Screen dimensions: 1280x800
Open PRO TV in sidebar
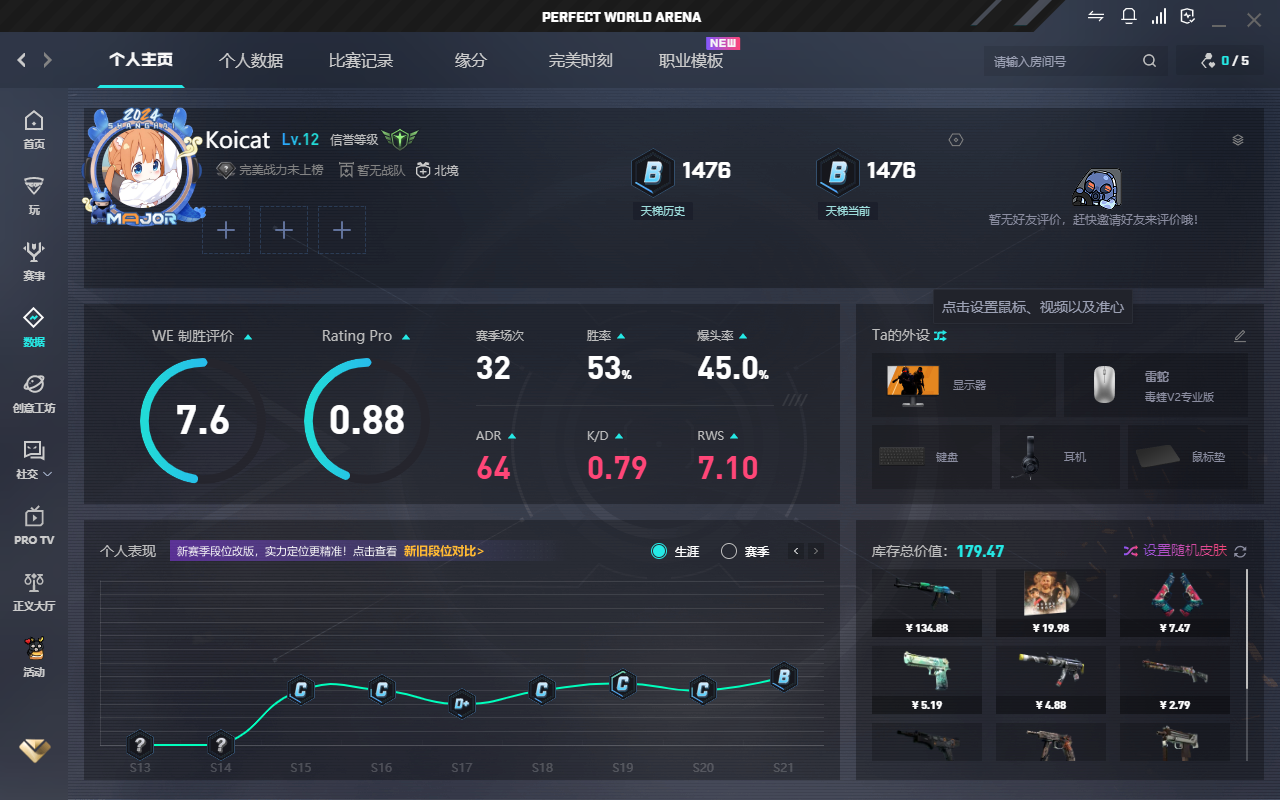[x=34, y=525]
